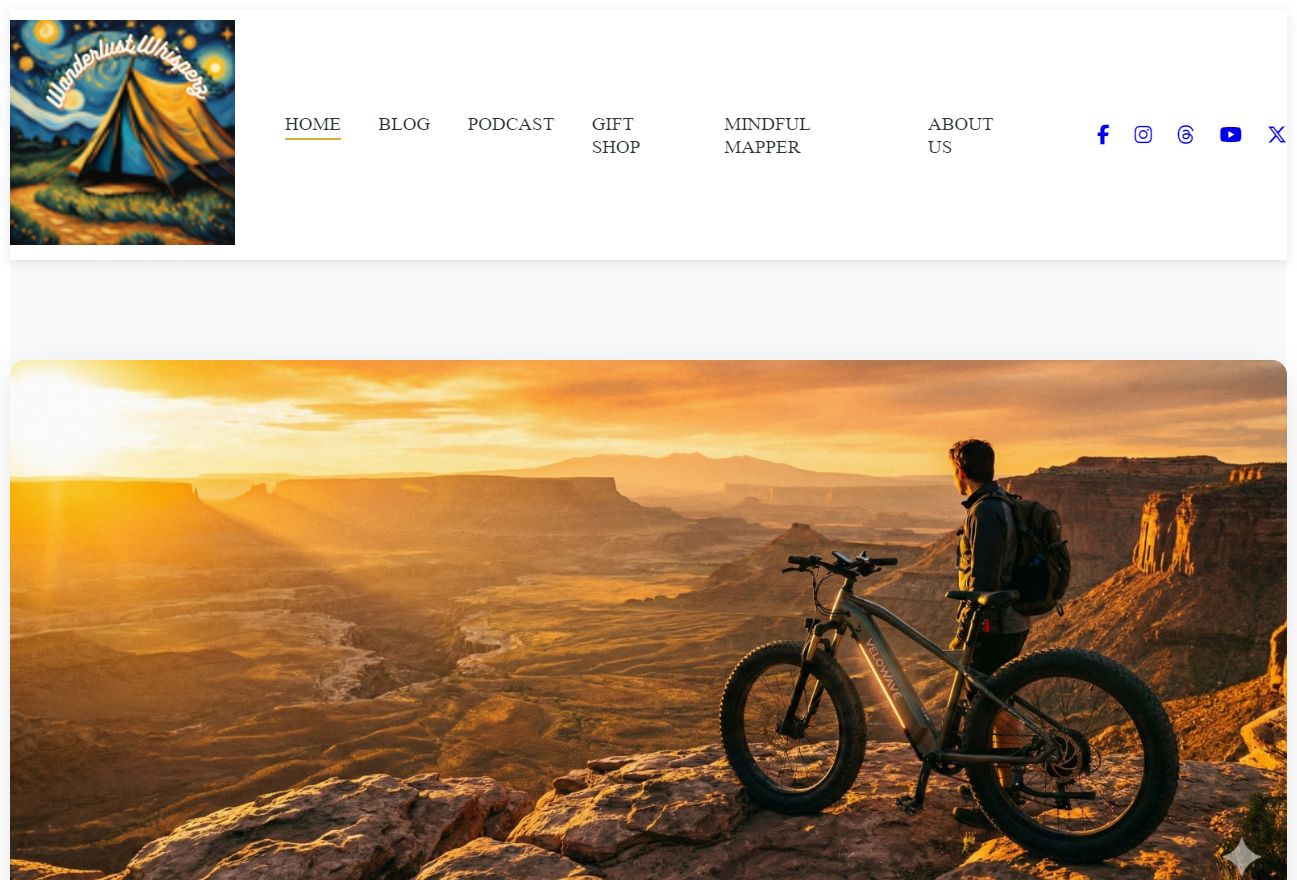Open the GIFT SHOP link

pyautogui.click(x=616, y=135)
